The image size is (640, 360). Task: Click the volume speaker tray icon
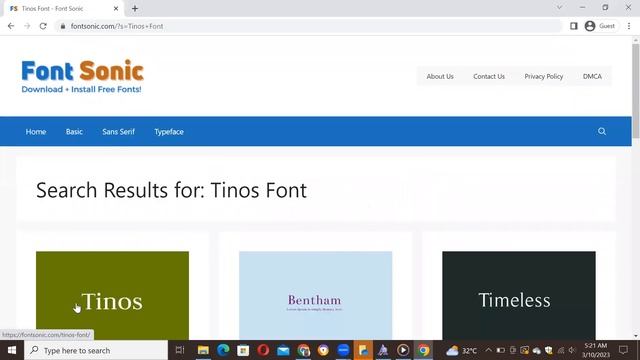pos(572,350)
